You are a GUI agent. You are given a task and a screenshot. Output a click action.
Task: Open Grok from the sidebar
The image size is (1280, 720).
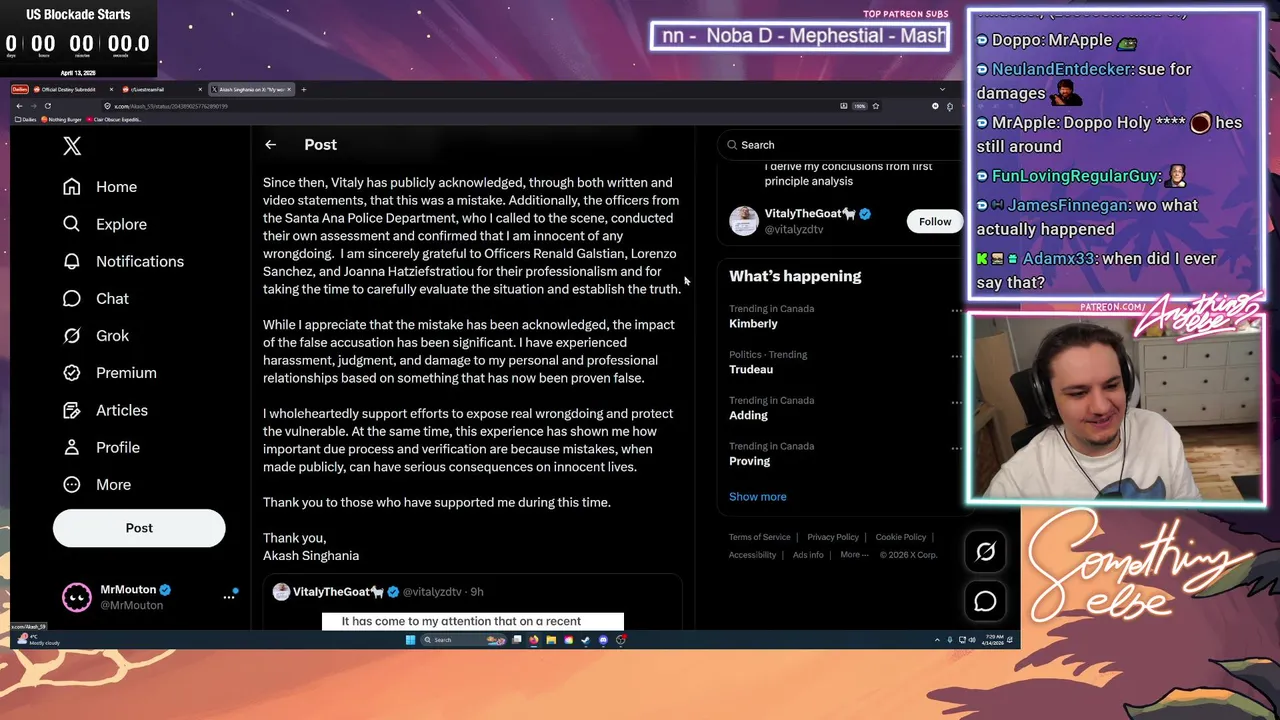tap(95, 335)
